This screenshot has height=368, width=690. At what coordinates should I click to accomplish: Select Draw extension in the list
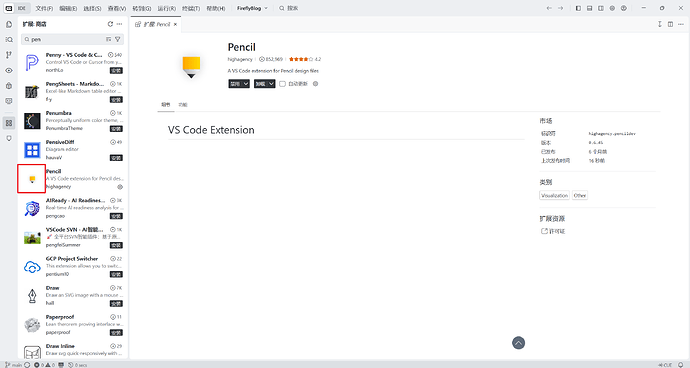[73, 295]
